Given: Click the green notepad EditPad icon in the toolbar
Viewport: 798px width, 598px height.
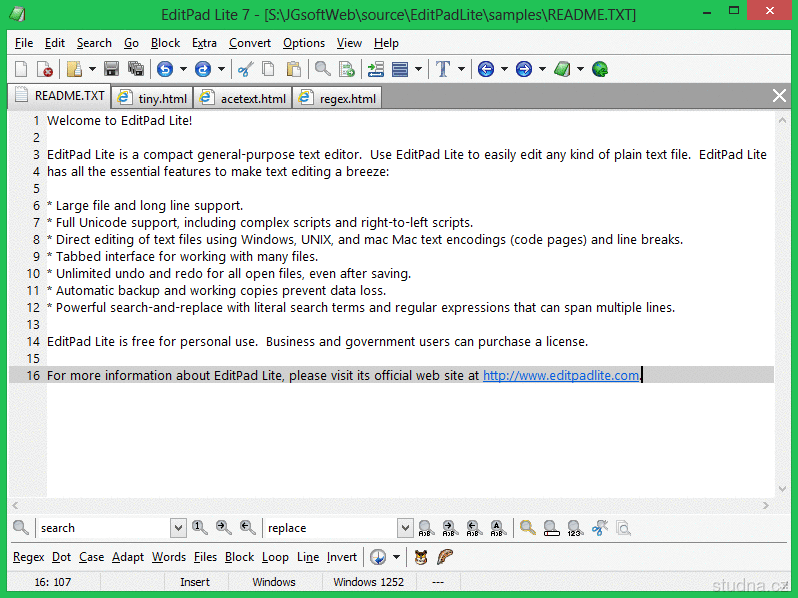Looking at the screenshot, I should point(562,69).
